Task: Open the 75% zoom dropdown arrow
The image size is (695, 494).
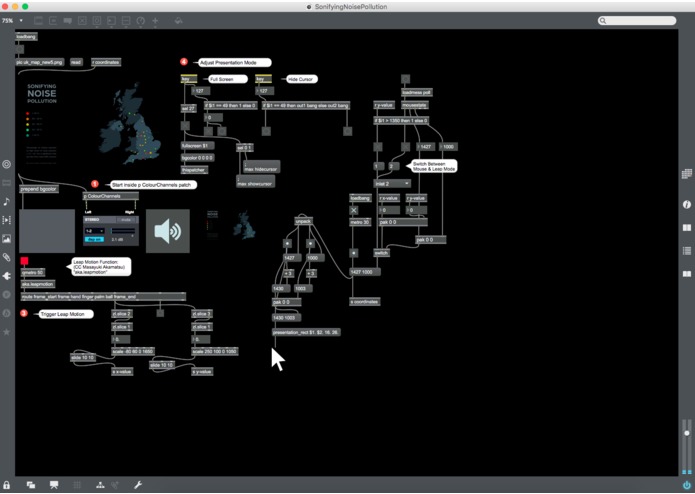Action: click(x=21, y=20)
